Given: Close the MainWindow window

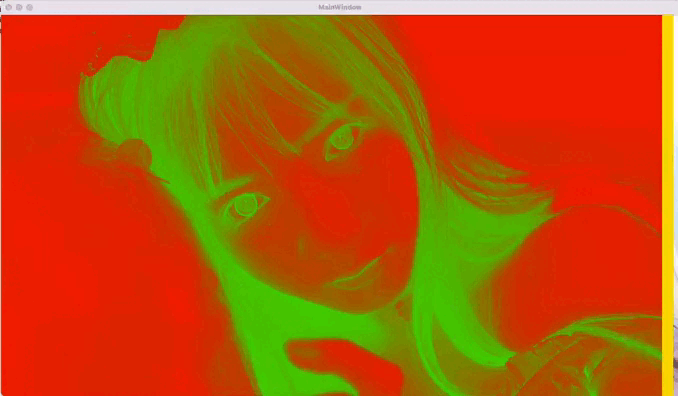Looking at the screenshot, I should pyautogui.click(x=9, y=7).
